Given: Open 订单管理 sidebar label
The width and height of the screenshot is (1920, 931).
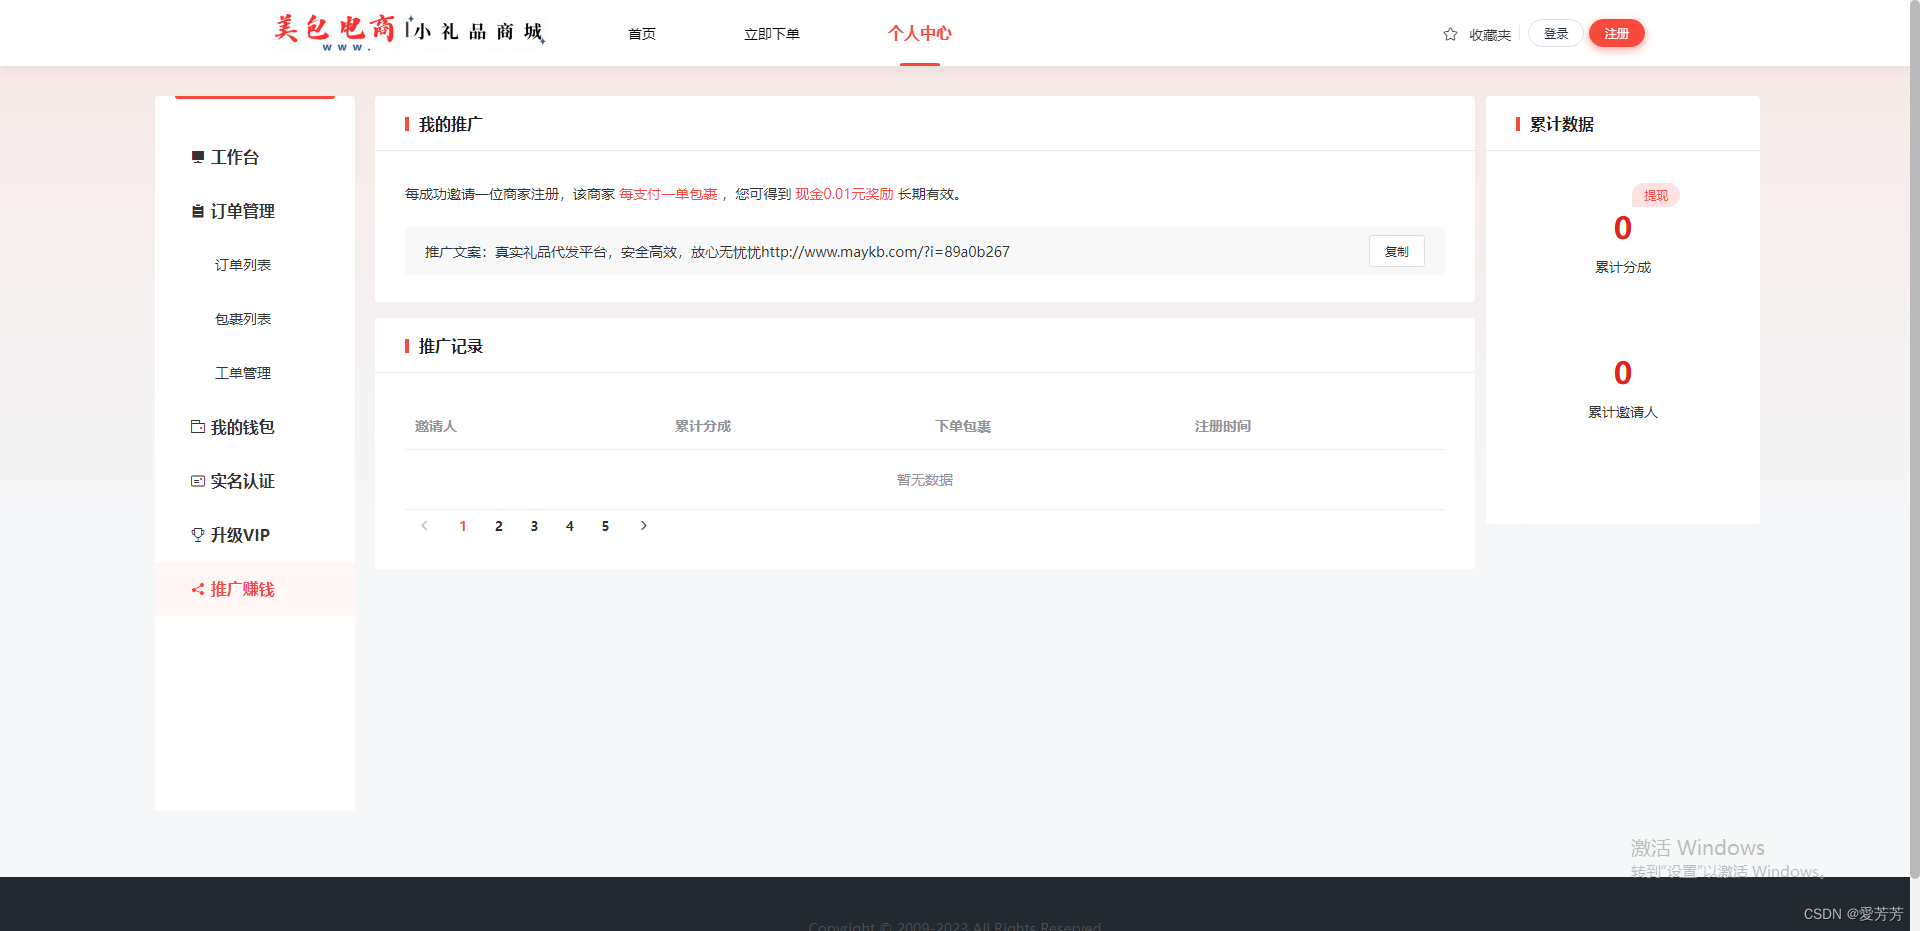Looking at the screenshot, I should pyautogui.click(x=243, y=211).
